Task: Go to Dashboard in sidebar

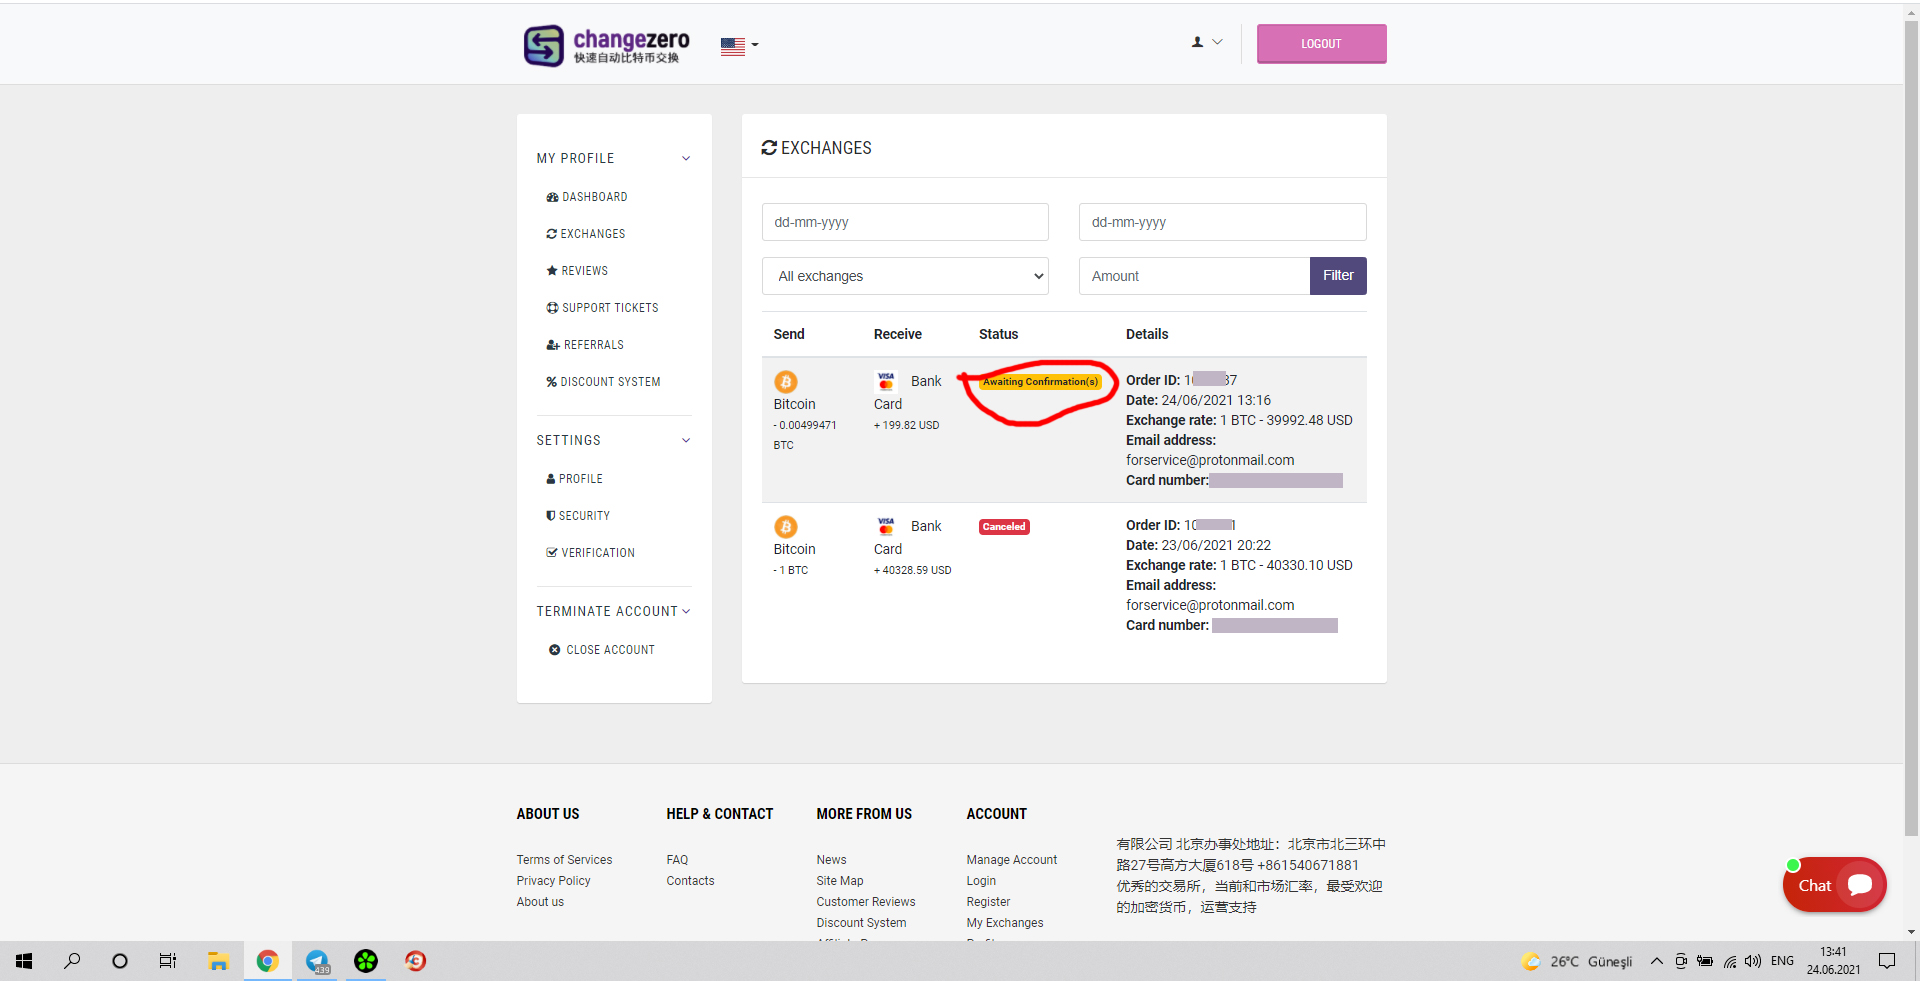Action: 594,197
